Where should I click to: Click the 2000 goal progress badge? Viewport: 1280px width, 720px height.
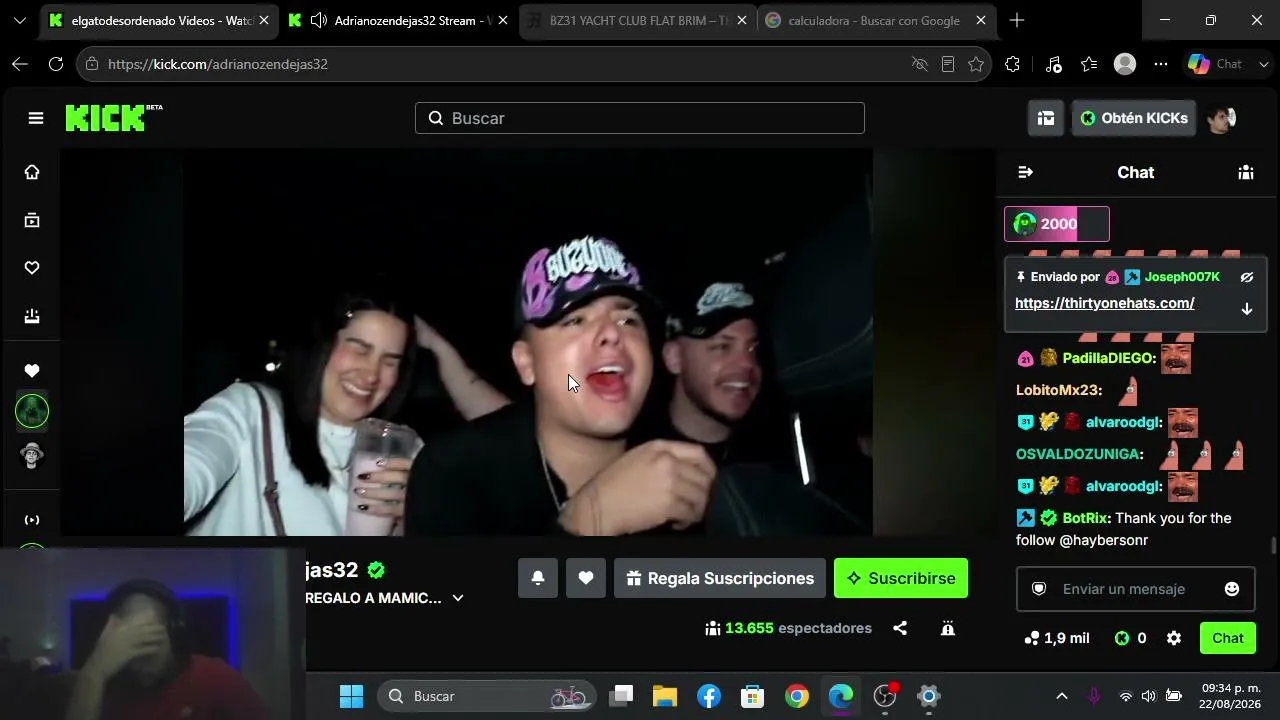(x=1057, y=224)
